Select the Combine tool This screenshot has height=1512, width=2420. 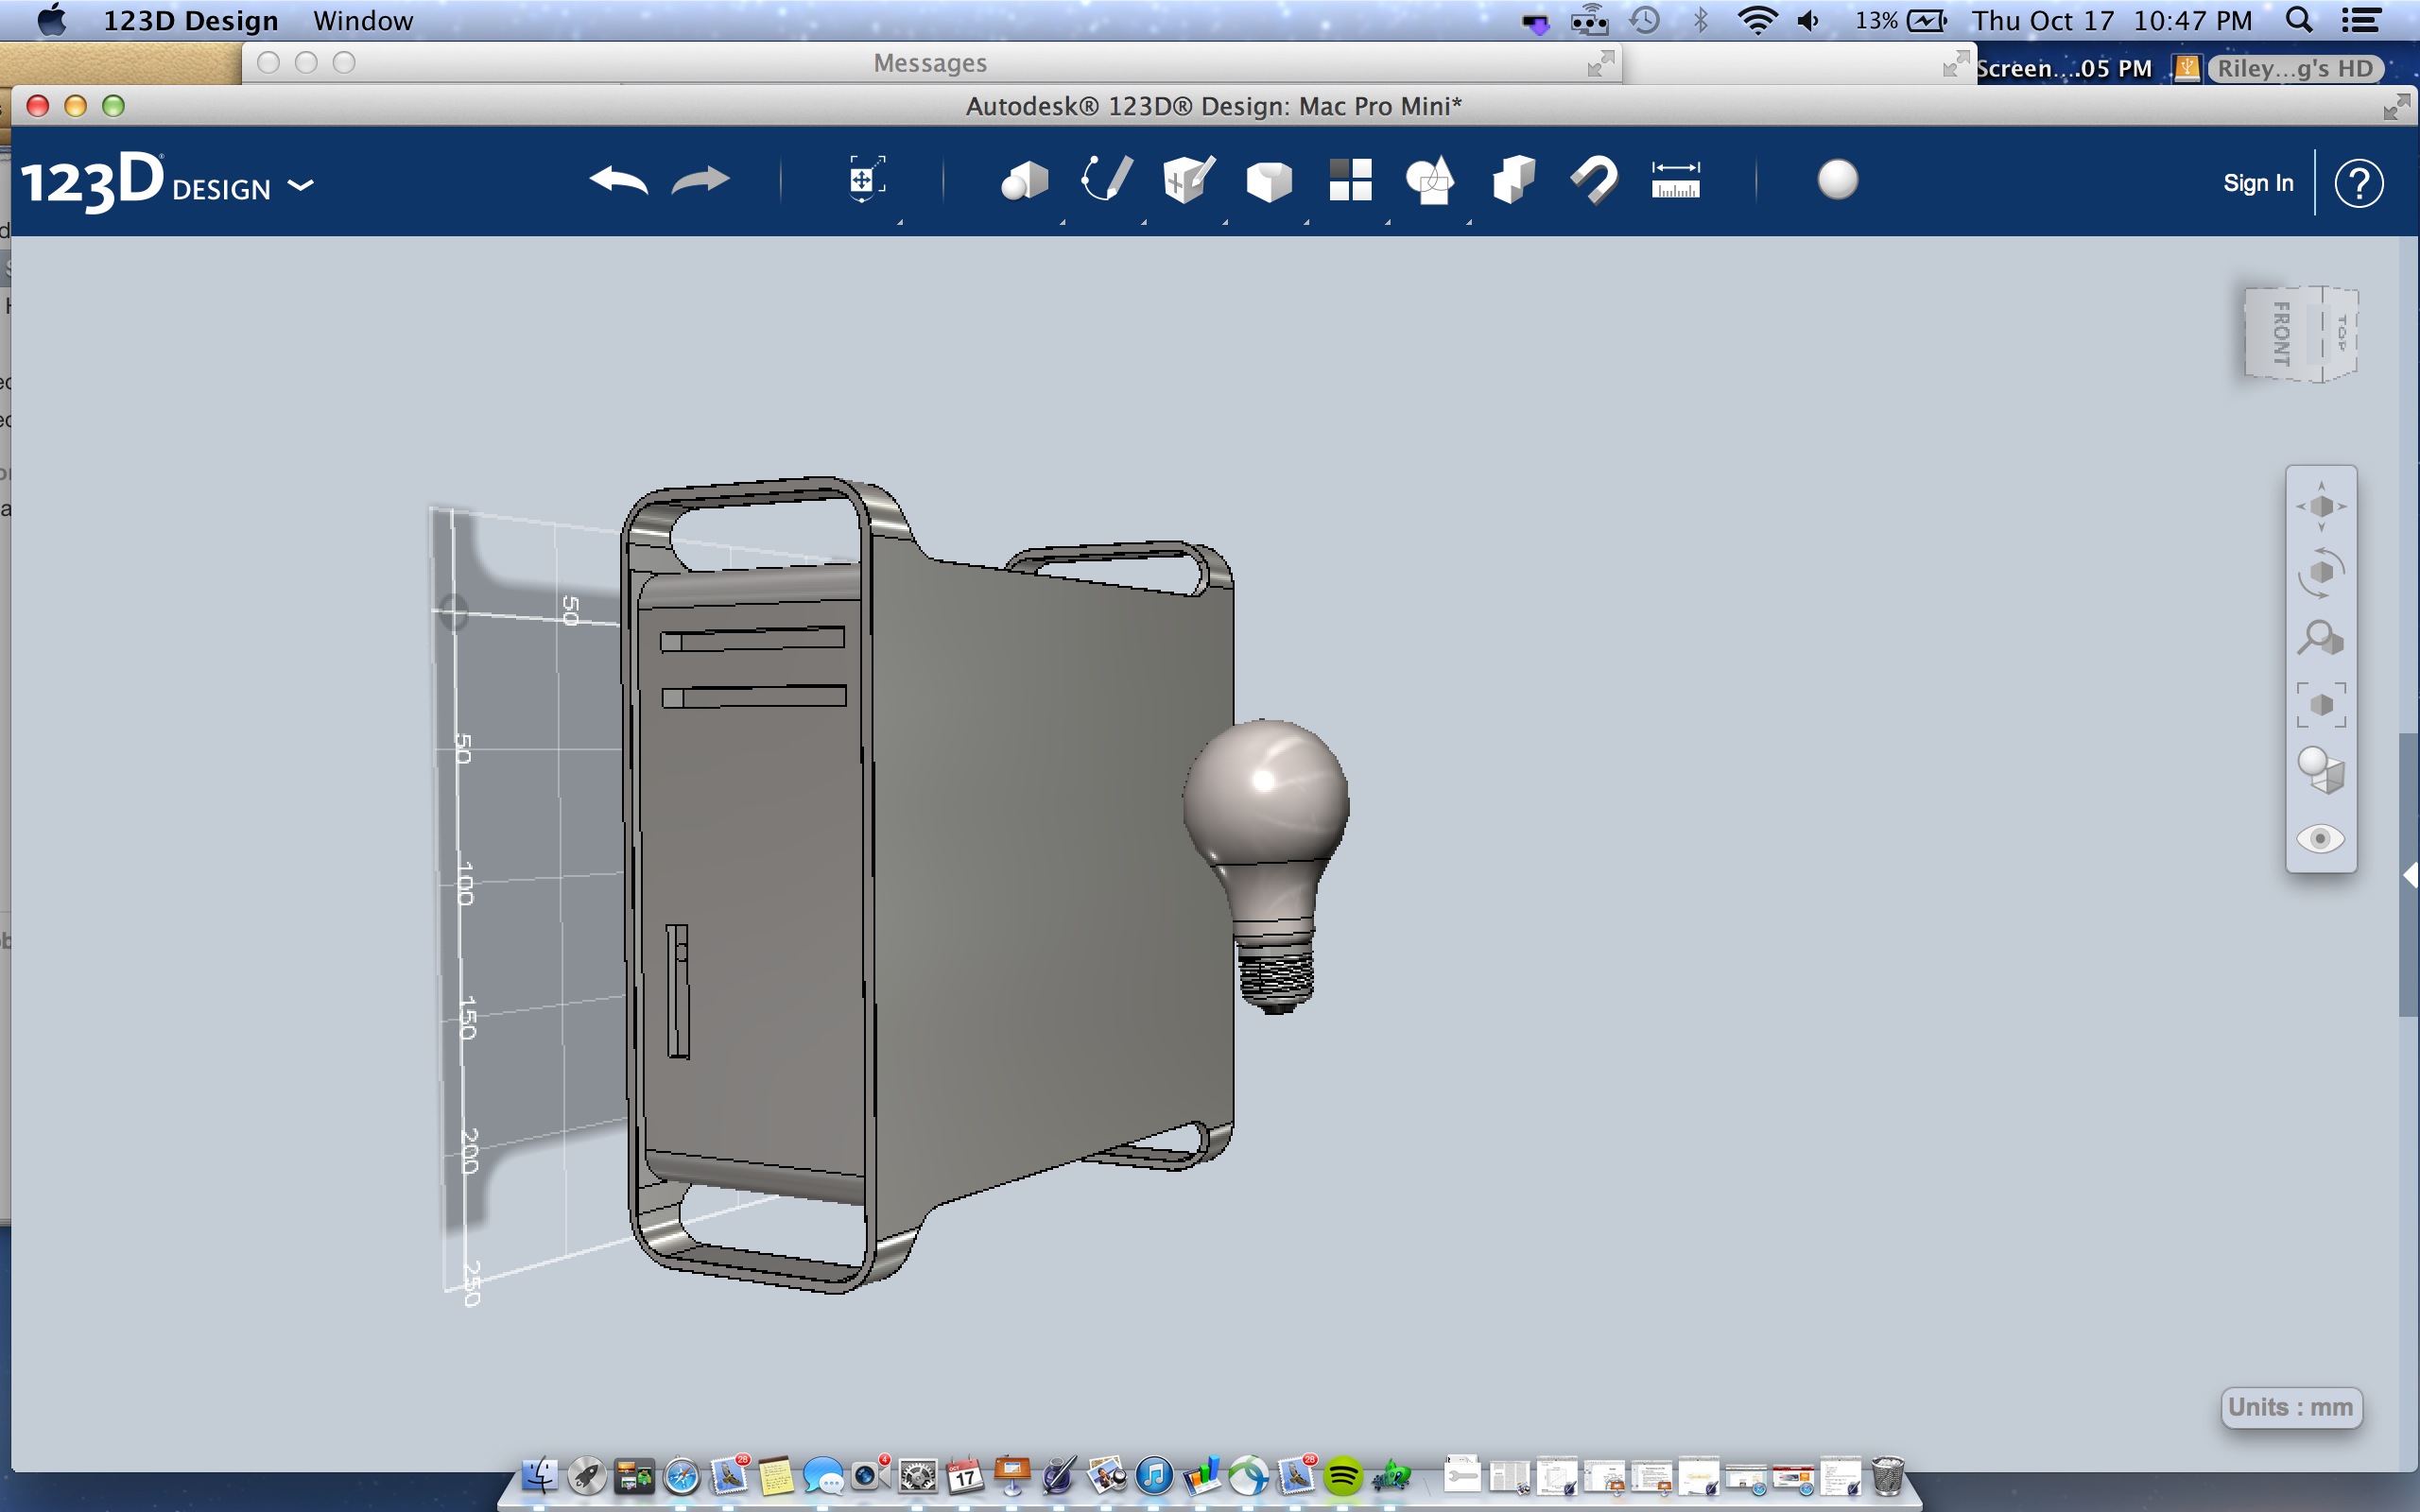pyautogui.click(x=1432, y=180)
